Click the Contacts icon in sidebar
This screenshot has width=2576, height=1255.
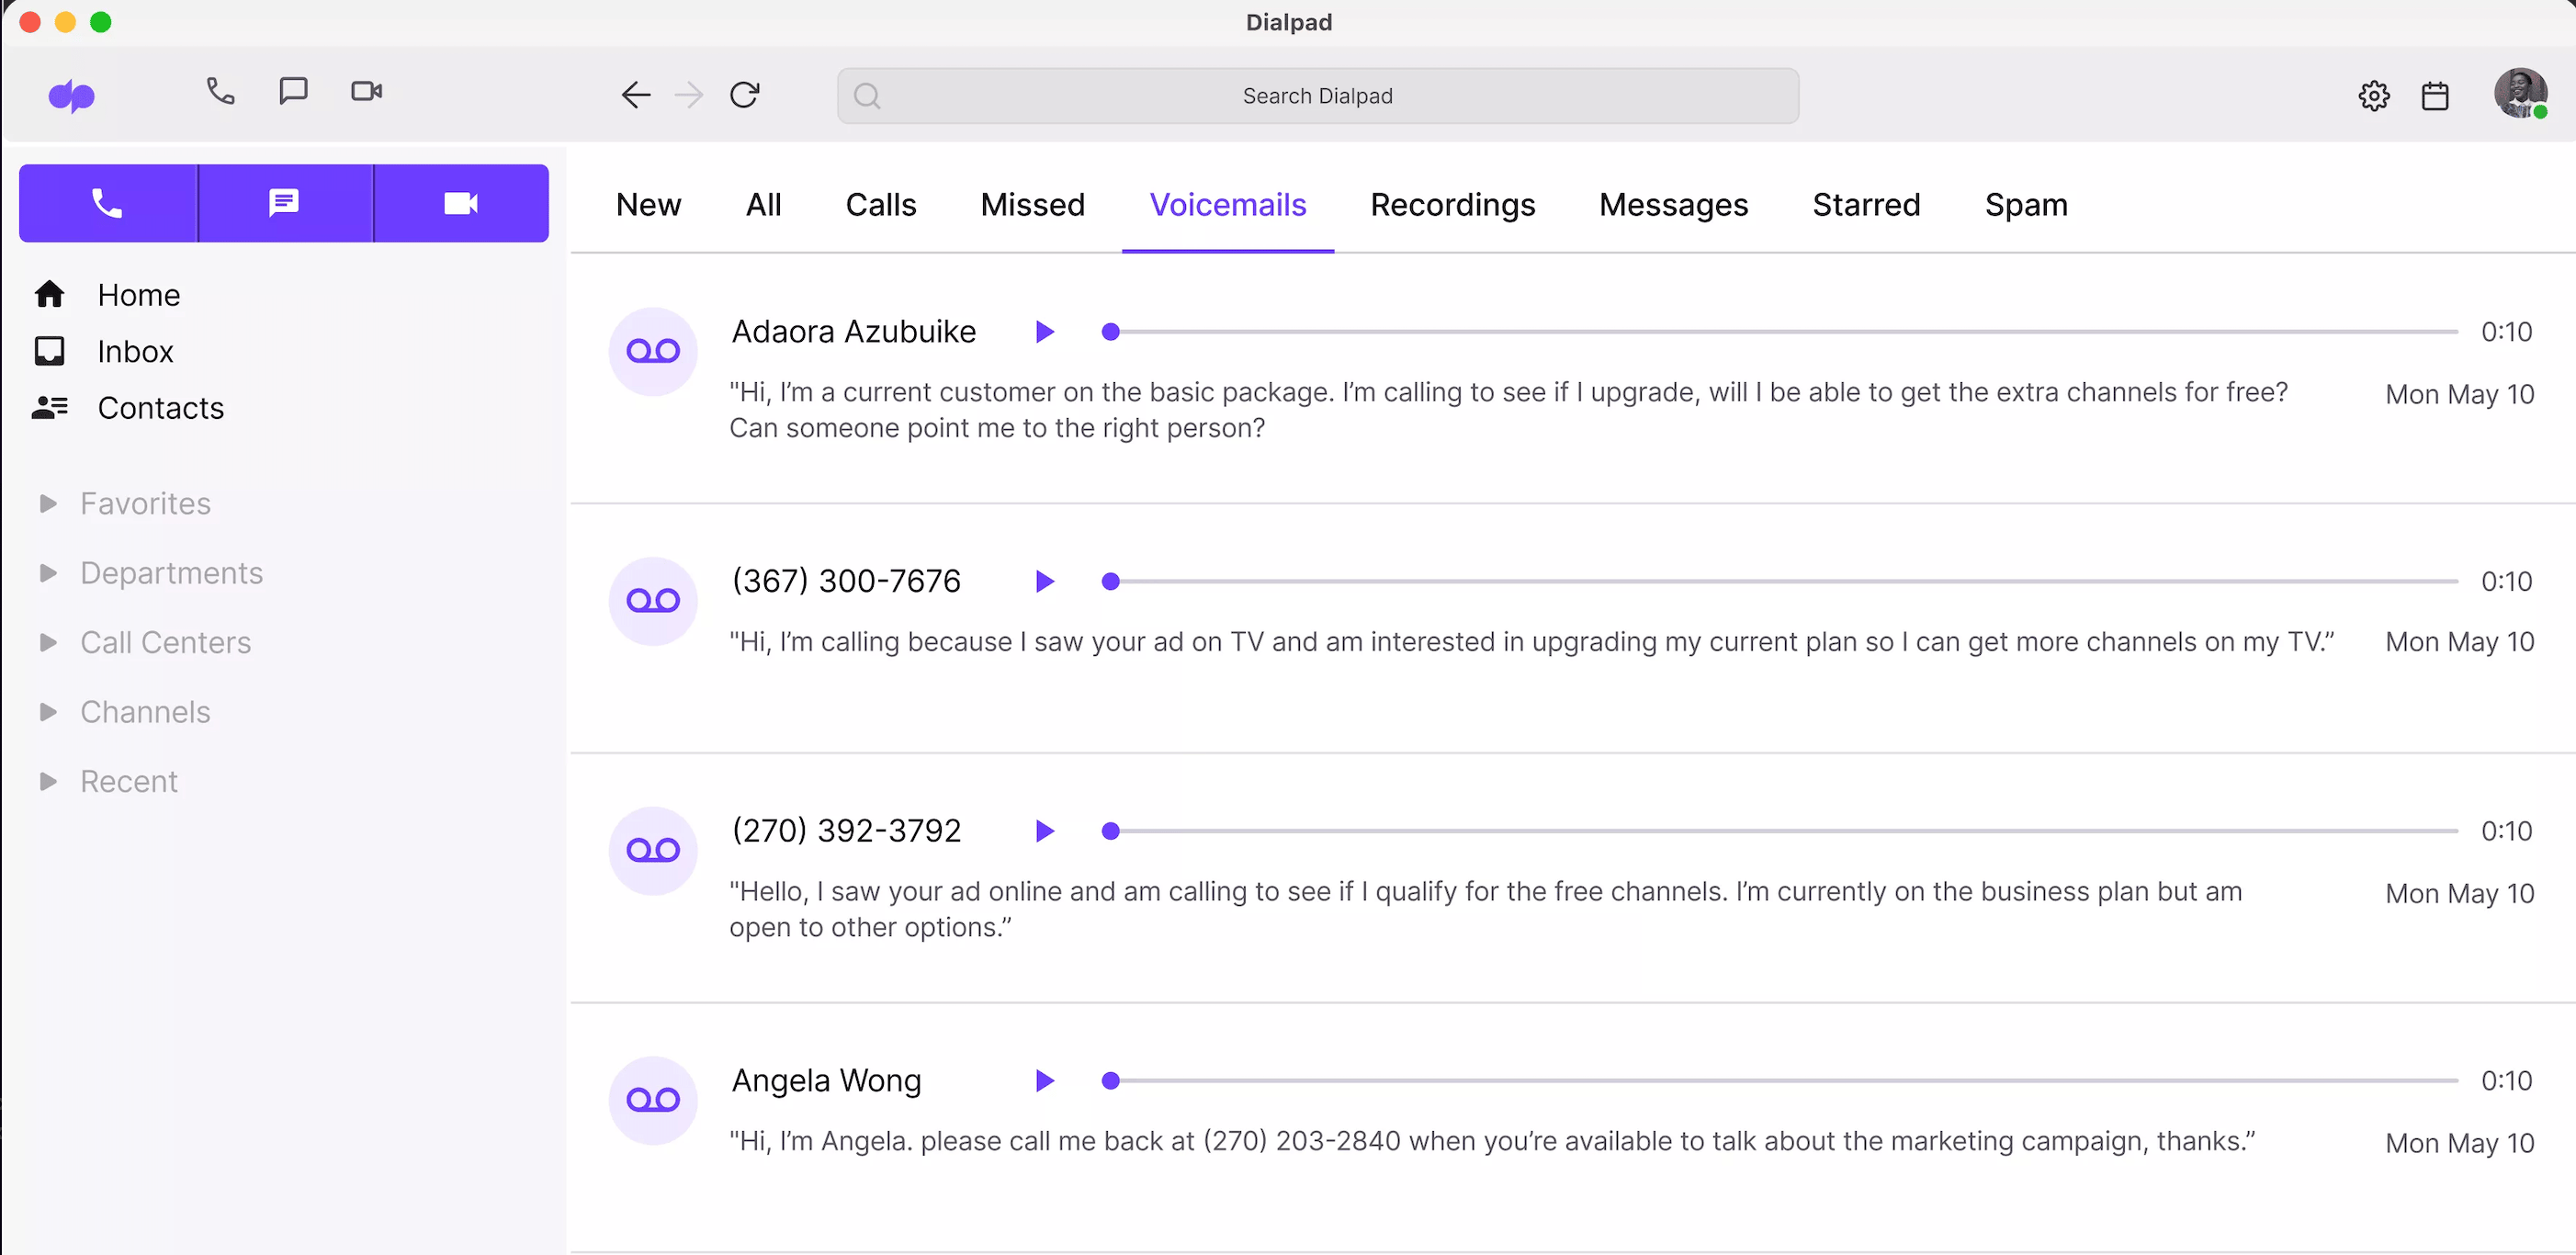point(48,407)
